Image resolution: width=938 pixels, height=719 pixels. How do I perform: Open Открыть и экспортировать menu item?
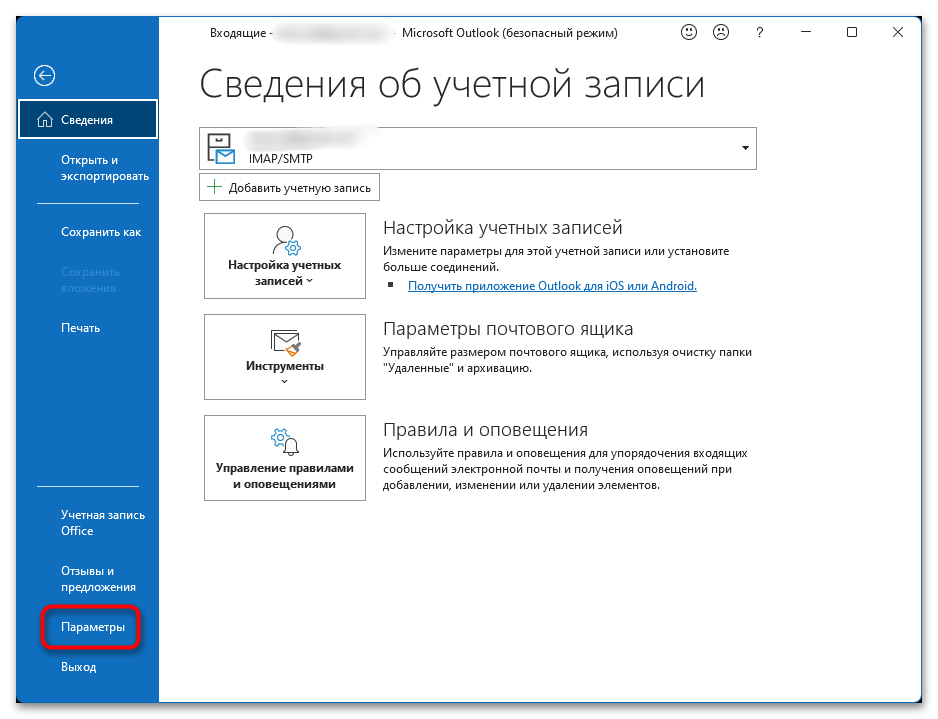tap(105, 168)
